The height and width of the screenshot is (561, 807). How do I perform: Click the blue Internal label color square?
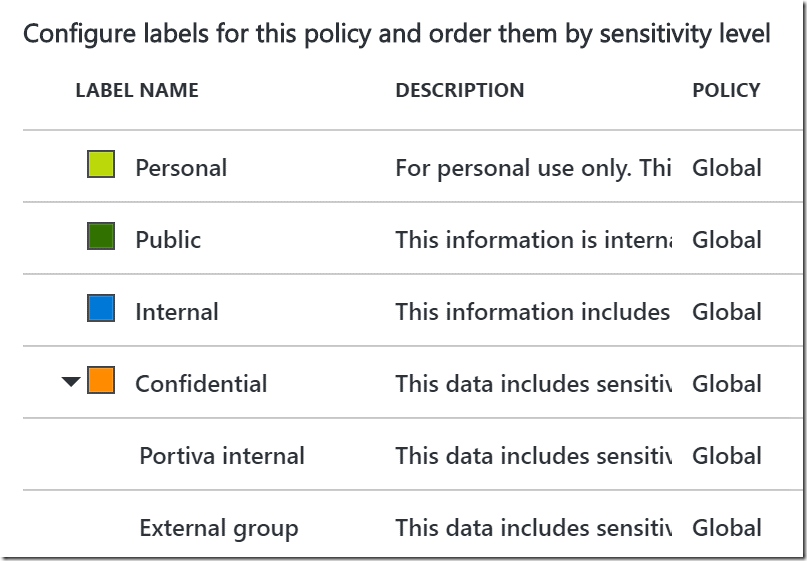click(101, 308)
